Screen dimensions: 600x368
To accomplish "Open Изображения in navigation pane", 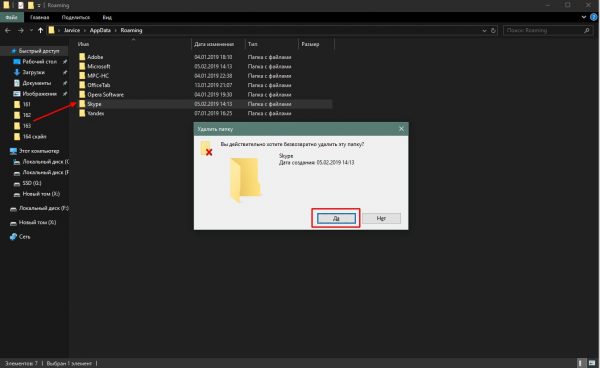I will 39,94.
